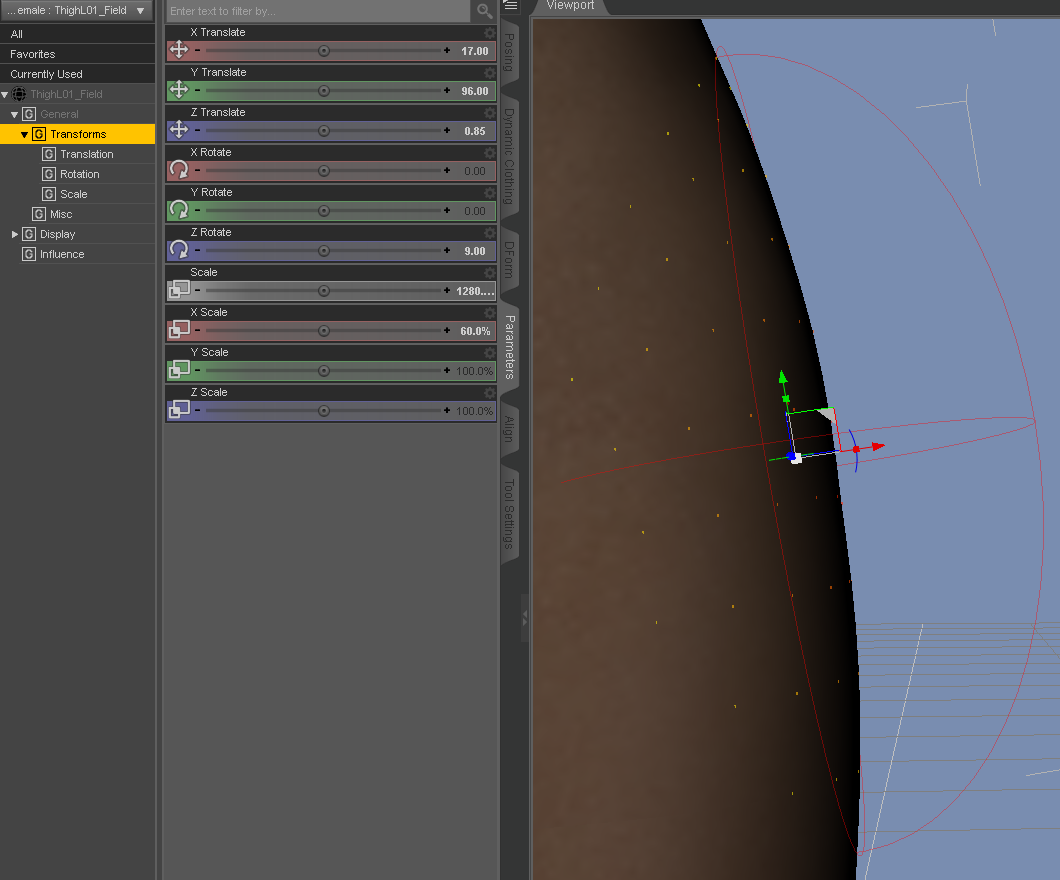Click the X Translate value 17.00
Image resolution: width=1060 pixels, height=880 pixels.
point(475,51)
